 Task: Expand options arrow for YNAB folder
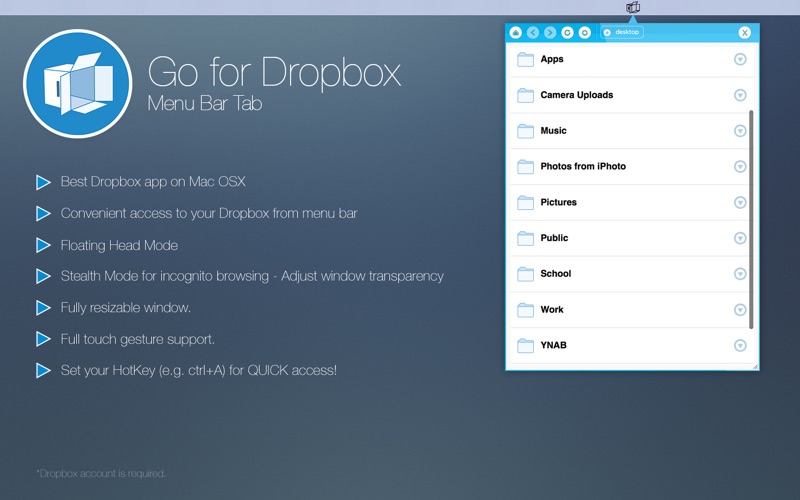coord(740,345)
